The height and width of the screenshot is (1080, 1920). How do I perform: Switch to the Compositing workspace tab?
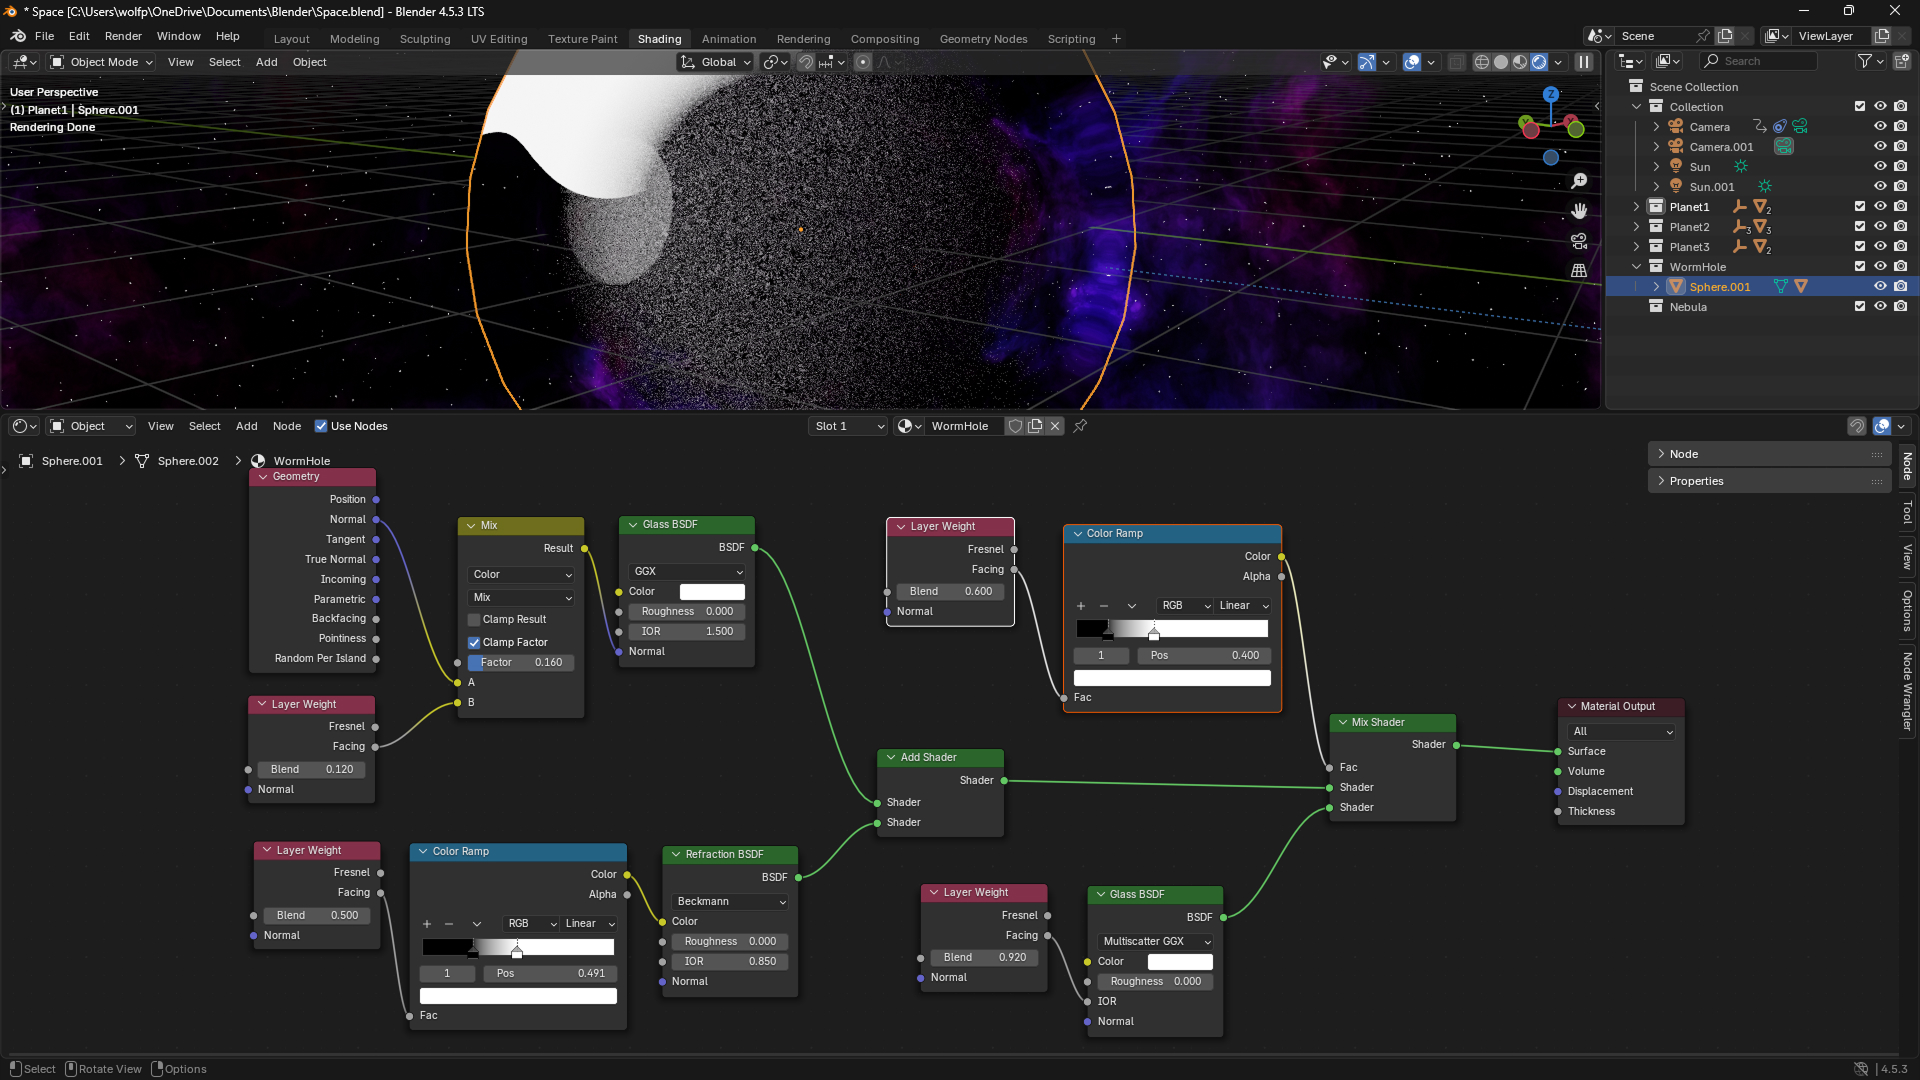(x=884, y=39)
